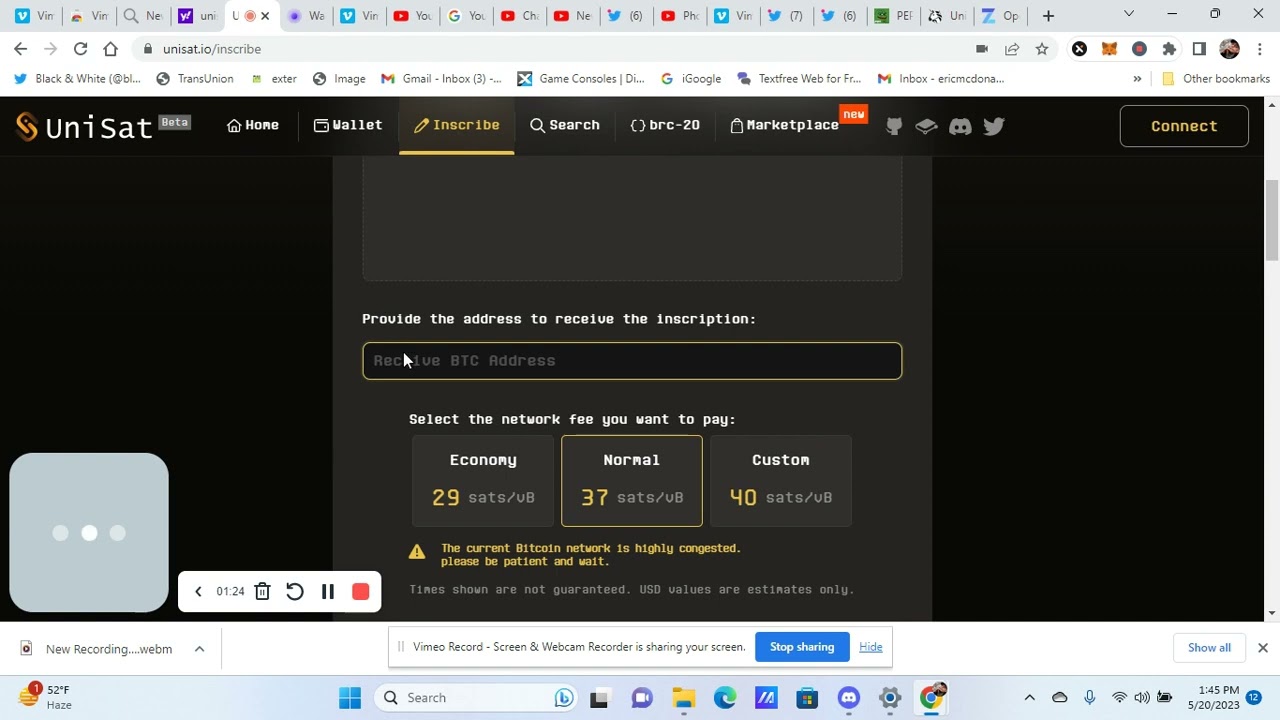Go back in recorder widget
Viewport: 1280px width, 720px height.
[x=198, y=592]
